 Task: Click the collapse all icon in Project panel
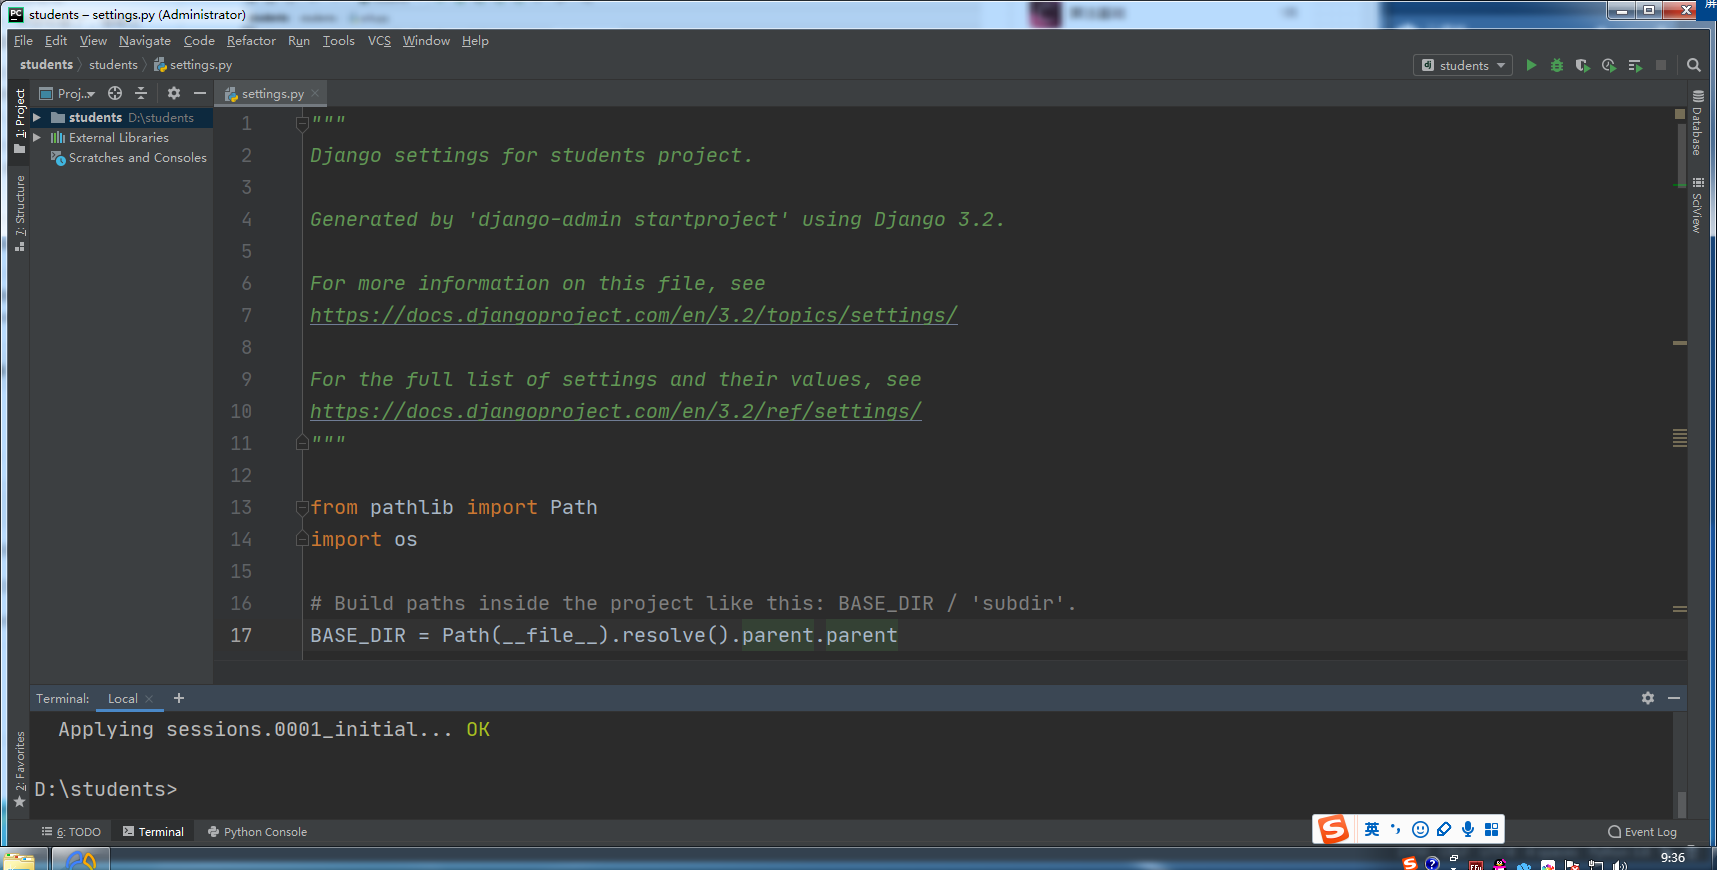click(x=141, y=93)
